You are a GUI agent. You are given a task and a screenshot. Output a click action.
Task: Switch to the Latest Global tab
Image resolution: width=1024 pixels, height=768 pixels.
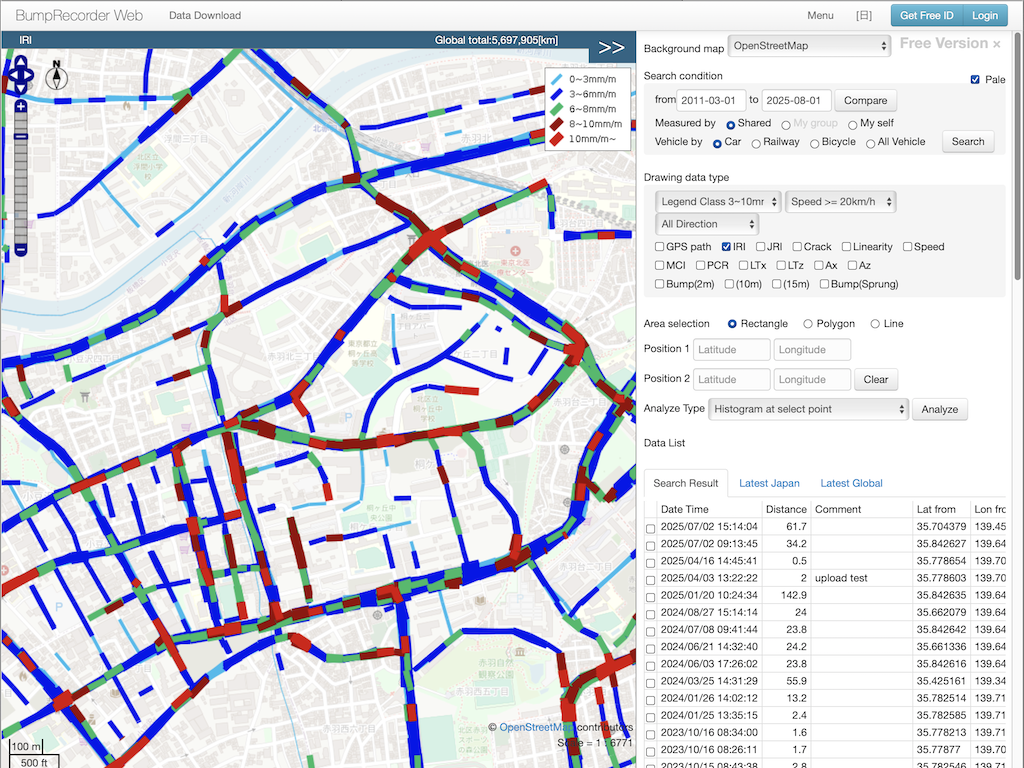(x=852, y=483)
